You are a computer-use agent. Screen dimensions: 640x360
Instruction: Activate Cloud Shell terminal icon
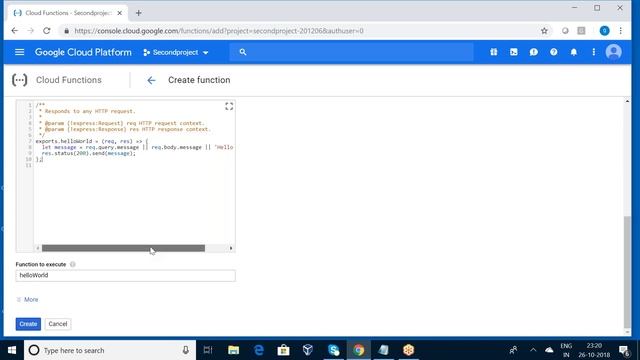tap(514, 52)
